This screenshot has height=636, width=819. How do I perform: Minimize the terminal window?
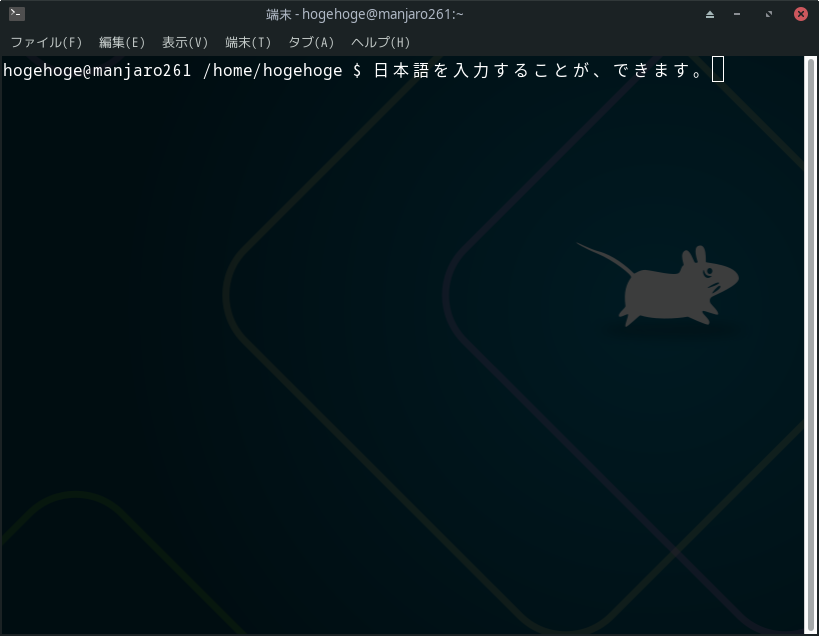coord(737,14)
